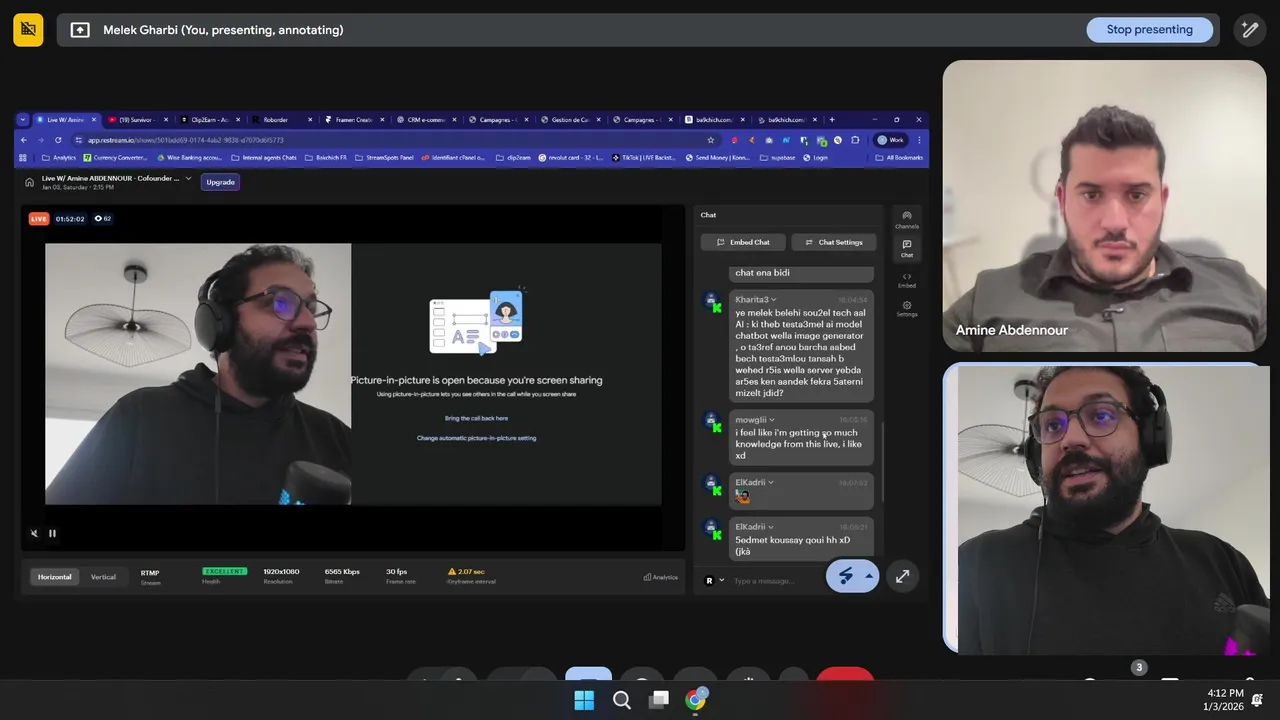Viewport: 1280px width, 720px height.
Task: Click the Upgrade button
Action: 220,182
